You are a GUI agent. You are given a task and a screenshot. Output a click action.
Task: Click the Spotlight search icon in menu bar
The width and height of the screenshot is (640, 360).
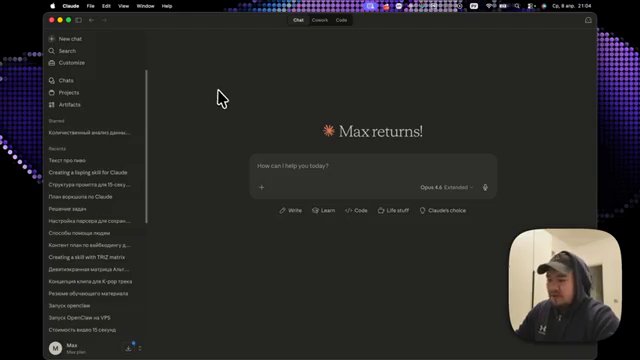click(x=517, y=6)
